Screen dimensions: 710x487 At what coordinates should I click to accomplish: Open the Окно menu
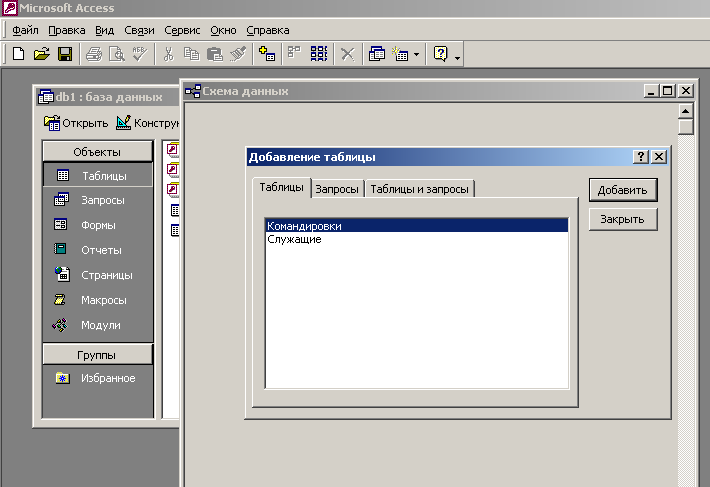click(x=223, y=30)
